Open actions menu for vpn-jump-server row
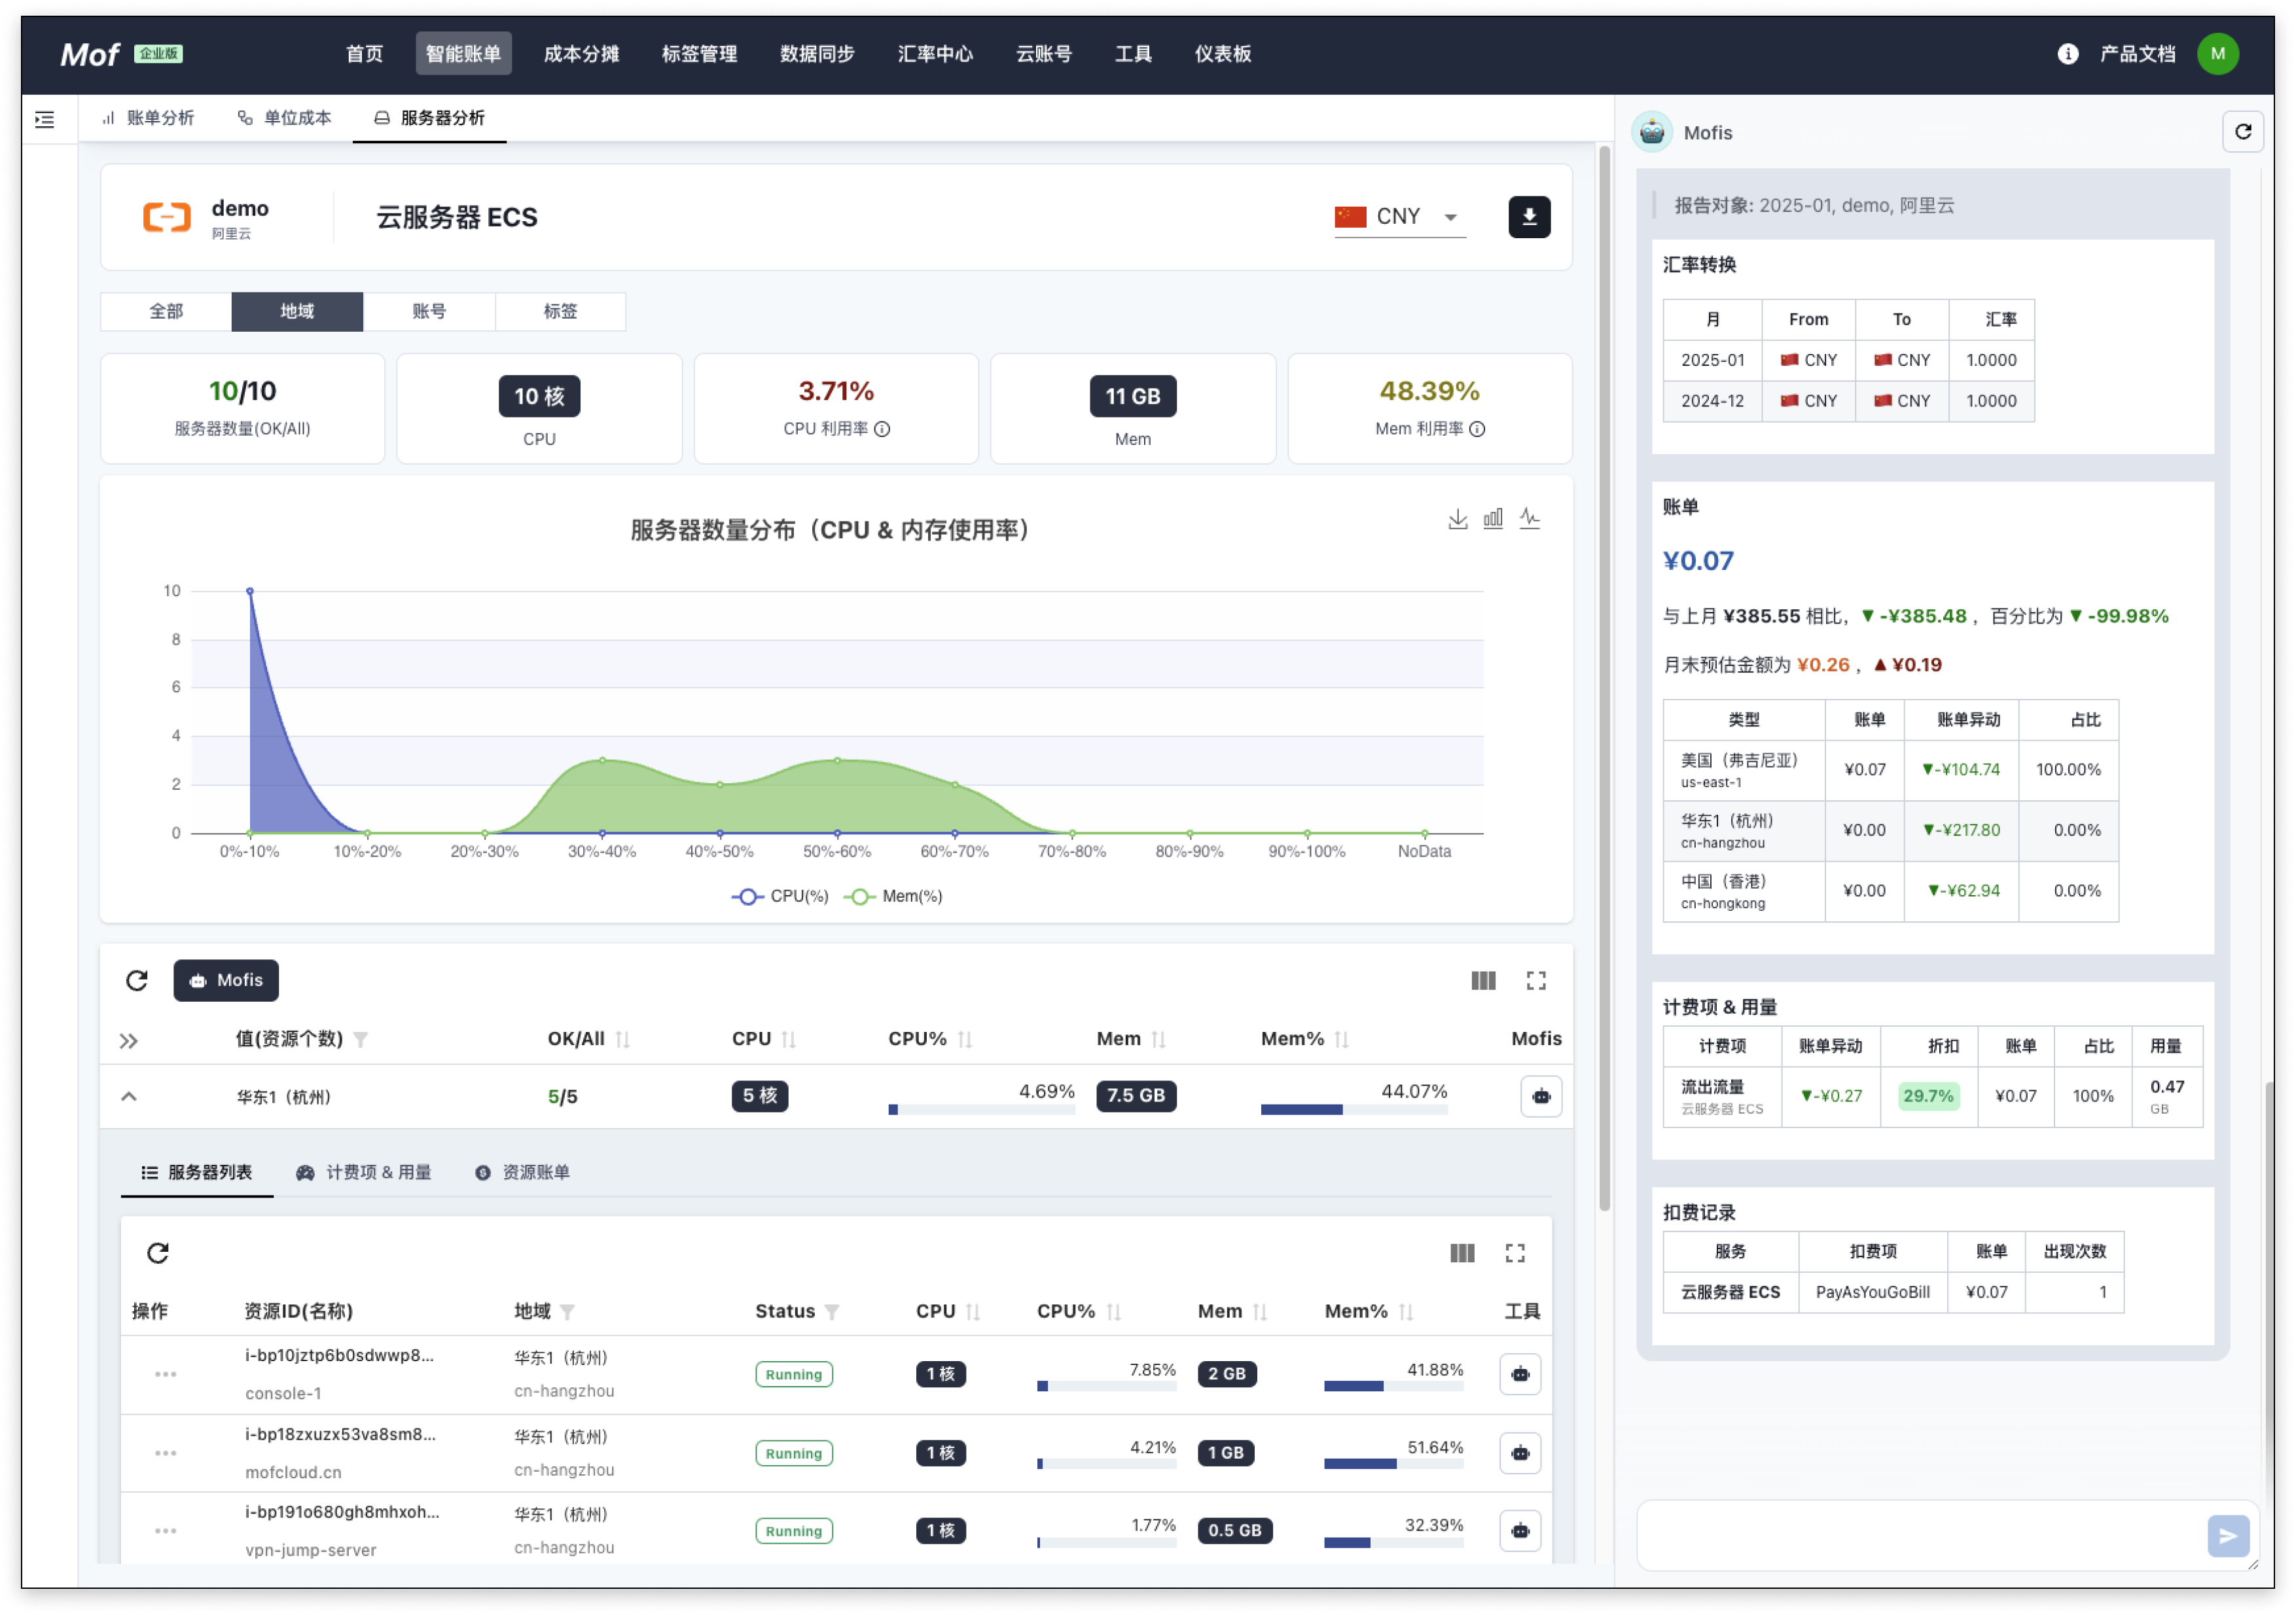Image resolution: width=2296 pixels, height=1615 pixels. point(166,1531)
